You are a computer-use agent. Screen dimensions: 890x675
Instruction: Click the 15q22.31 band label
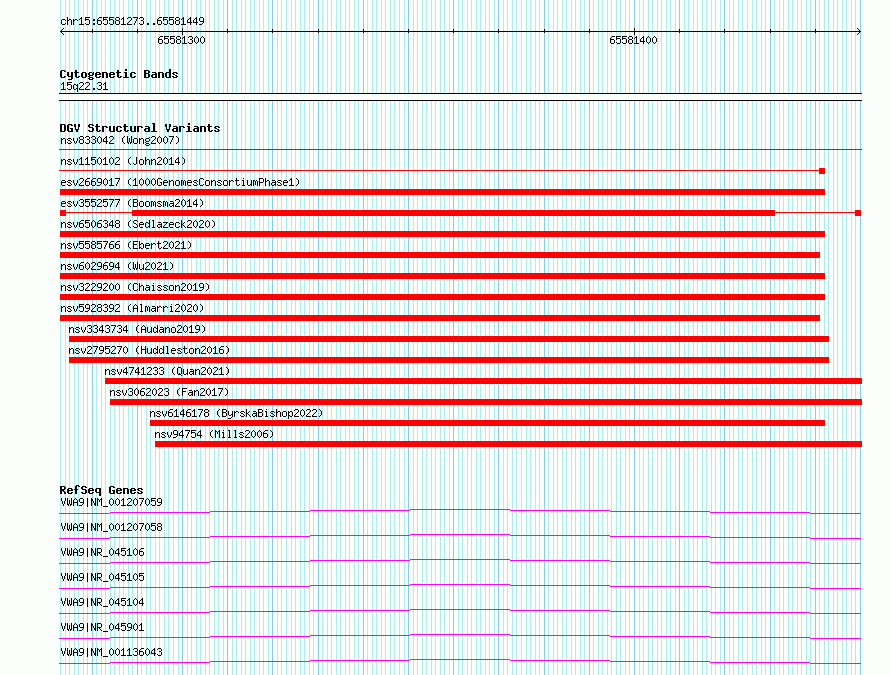[x=83, y=86]
